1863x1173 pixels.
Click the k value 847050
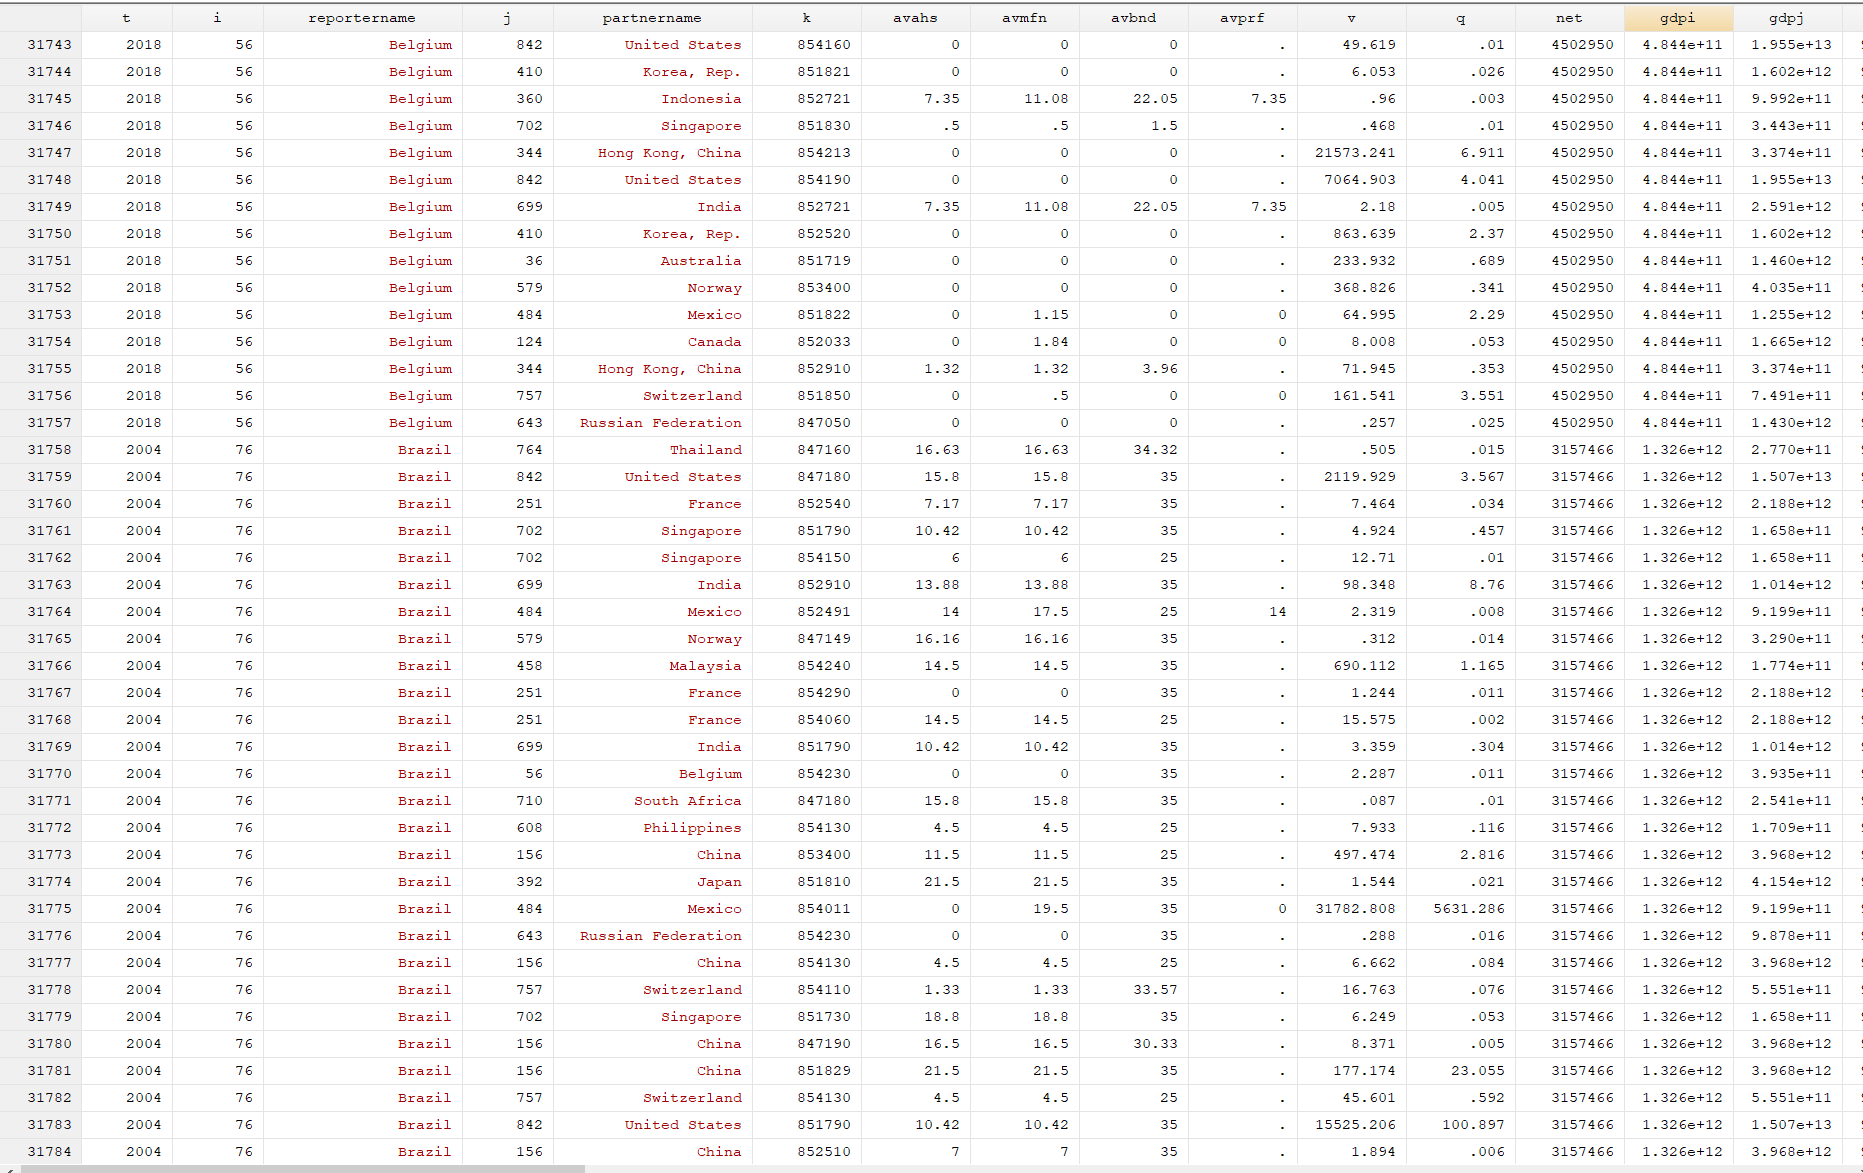[824, 423]
